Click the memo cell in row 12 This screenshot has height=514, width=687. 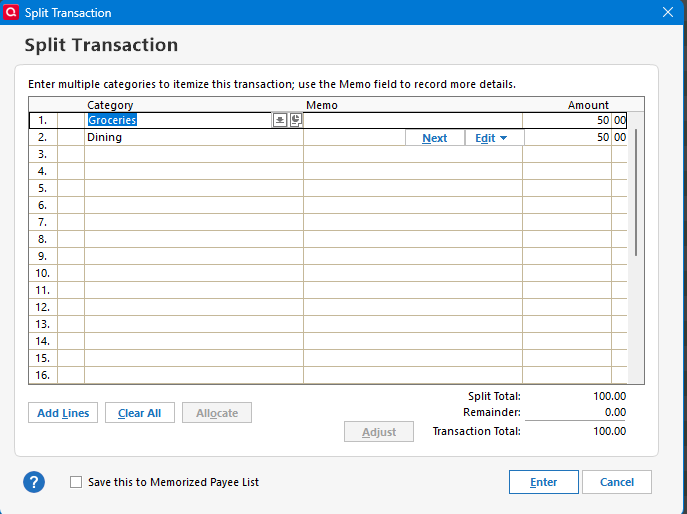click(413, 307)
